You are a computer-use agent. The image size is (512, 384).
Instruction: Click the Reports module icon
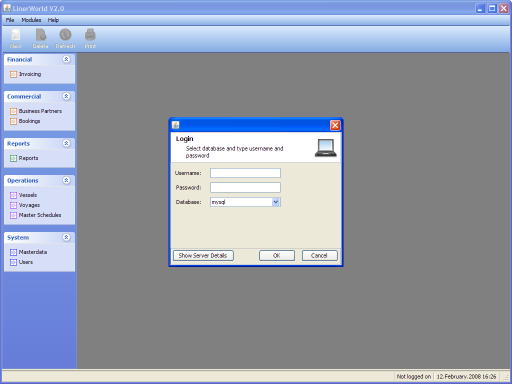13,158
